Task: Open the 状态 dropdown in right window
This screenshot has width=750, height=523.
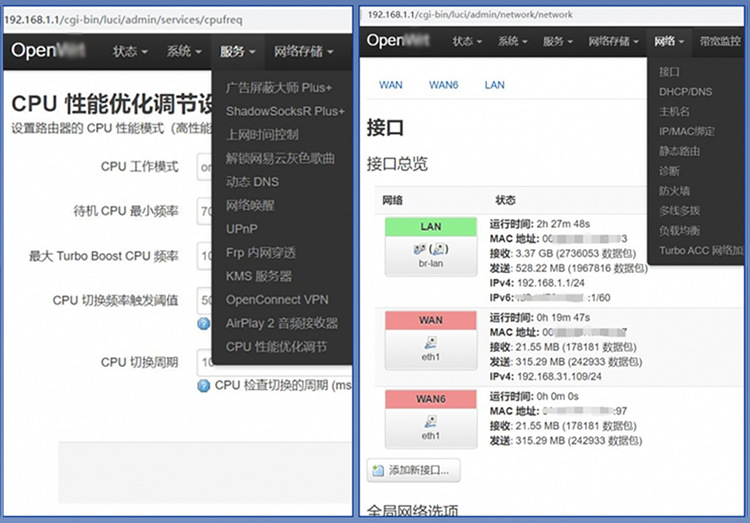Action: point(467,42)
